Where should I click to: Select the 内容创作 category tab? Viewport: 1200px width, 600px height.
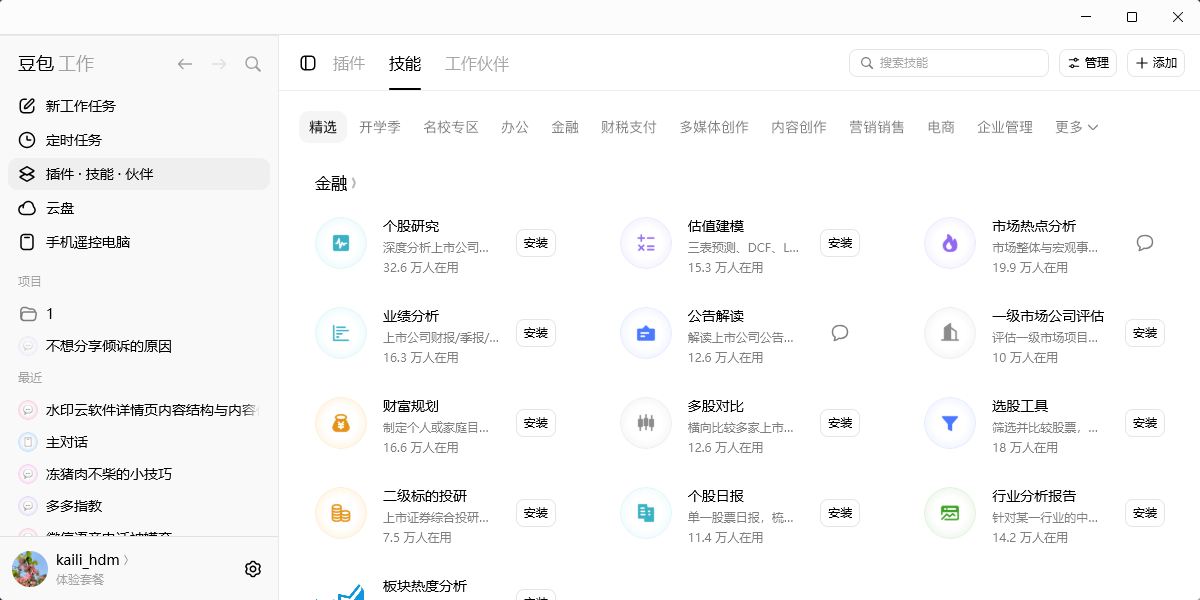click(799, 127)
